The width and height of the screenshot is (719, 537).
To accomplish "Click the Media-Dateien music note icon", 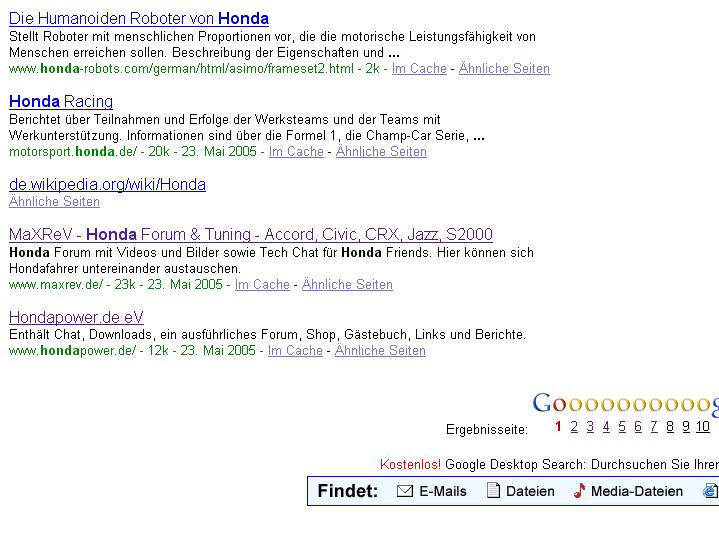I will coord(579,491).
